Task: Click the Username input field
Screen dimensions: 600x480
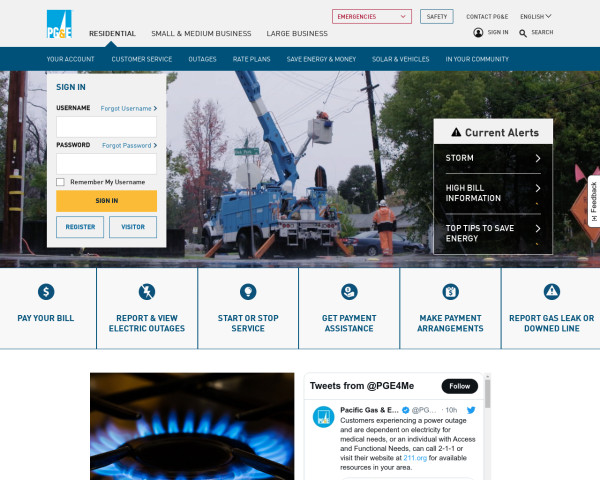Action: pyautogui.click(x=106, y=127)
